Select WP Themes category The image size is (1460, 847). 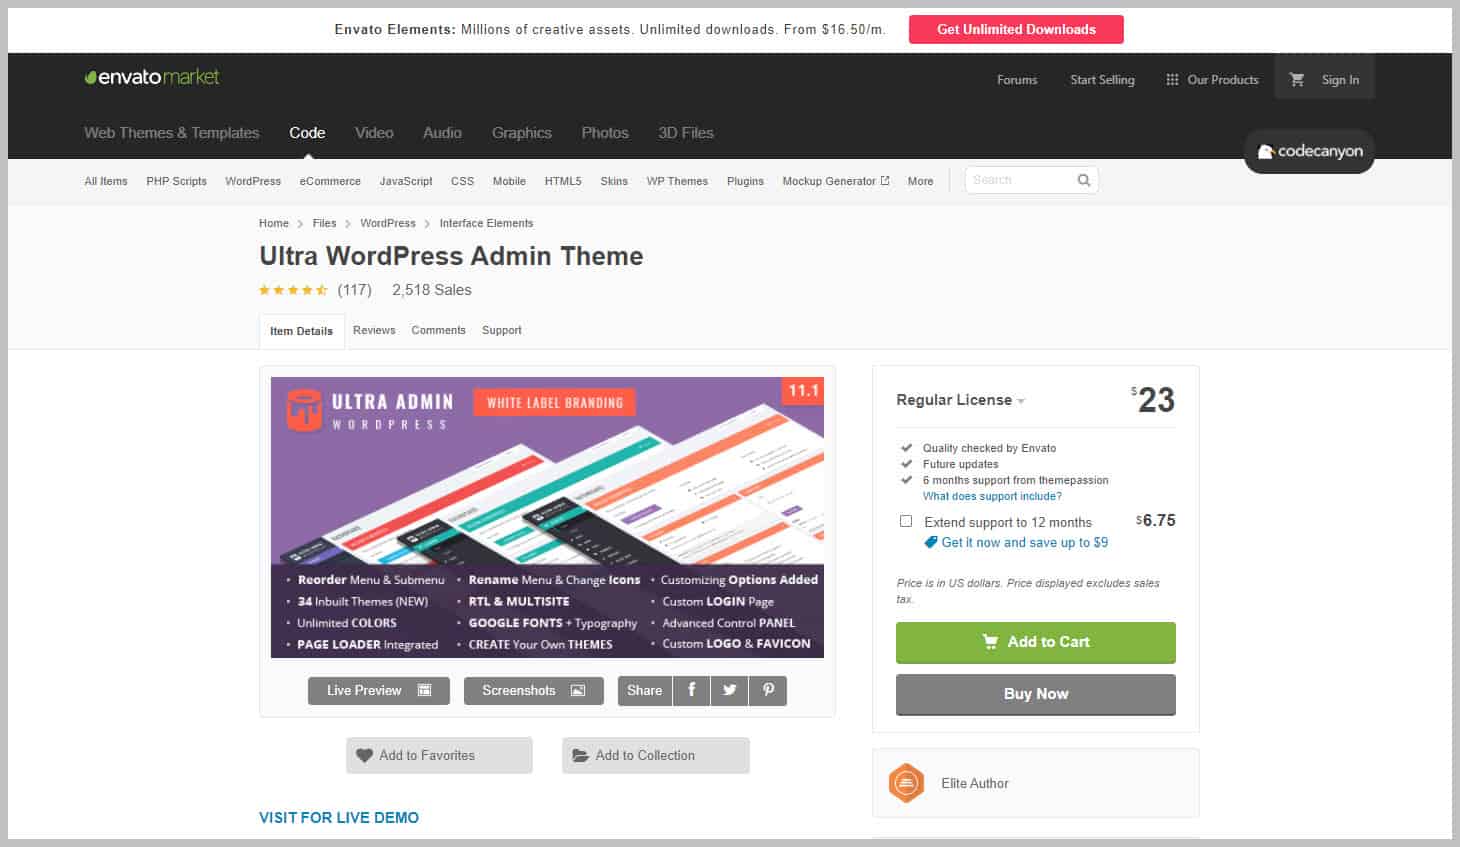pyautogui.click(x=677, y=181)
